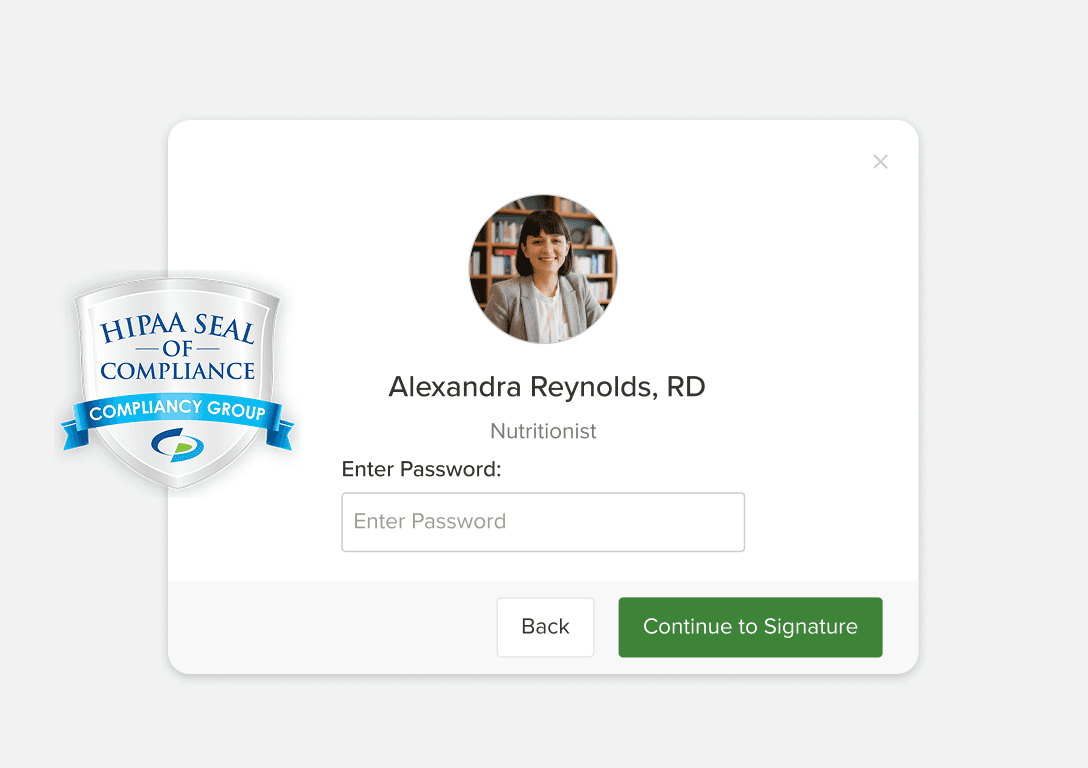Image resolution: width=1088 pixels, height=768 pixels.
Task: Click the gray backdrop outside the dialog
Action: (x=1000, y=400)
